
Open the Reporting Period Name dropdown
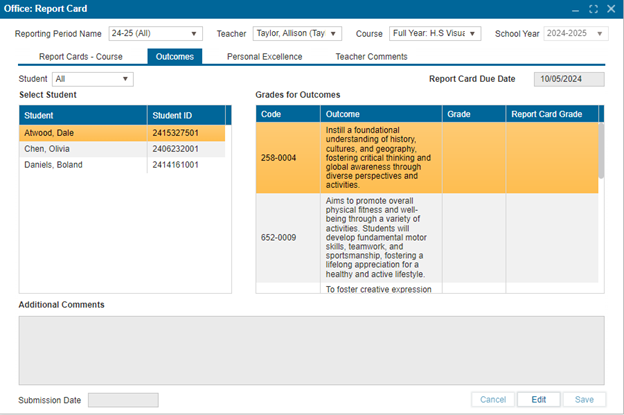click(x=156, y=34)
